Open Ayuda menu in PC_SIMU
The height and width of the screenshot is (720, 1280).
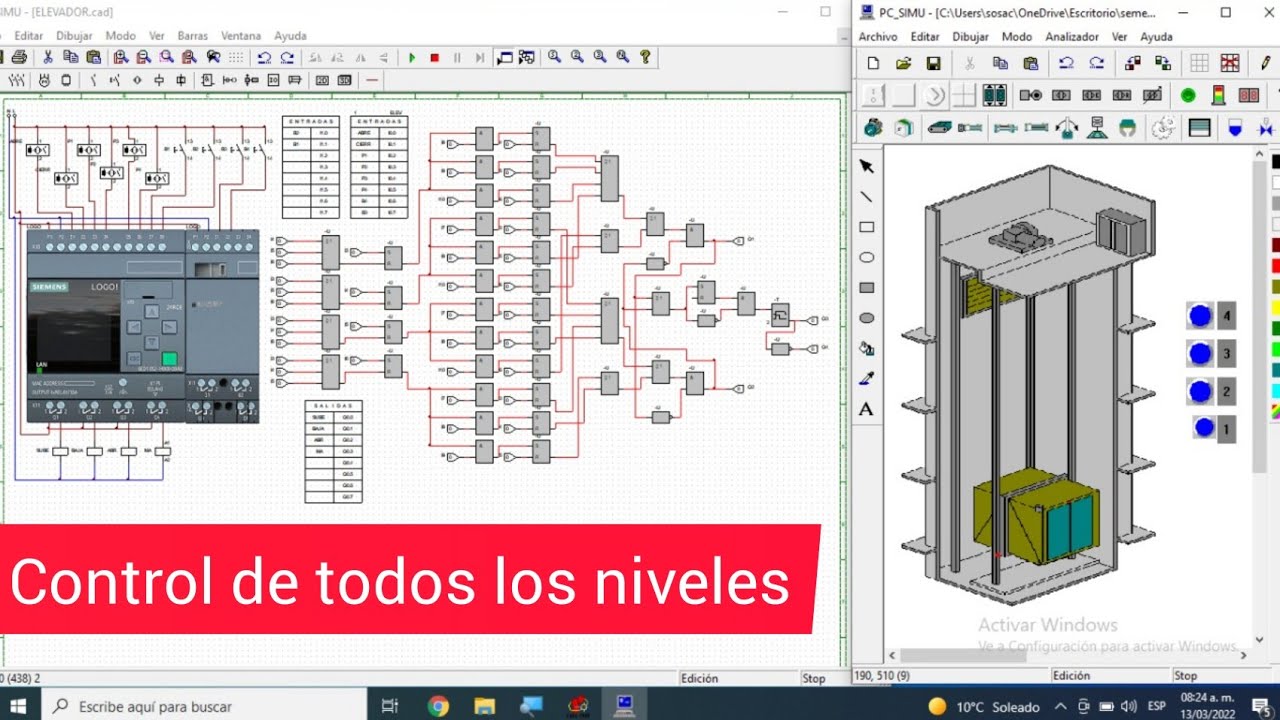coord(1157,36)
